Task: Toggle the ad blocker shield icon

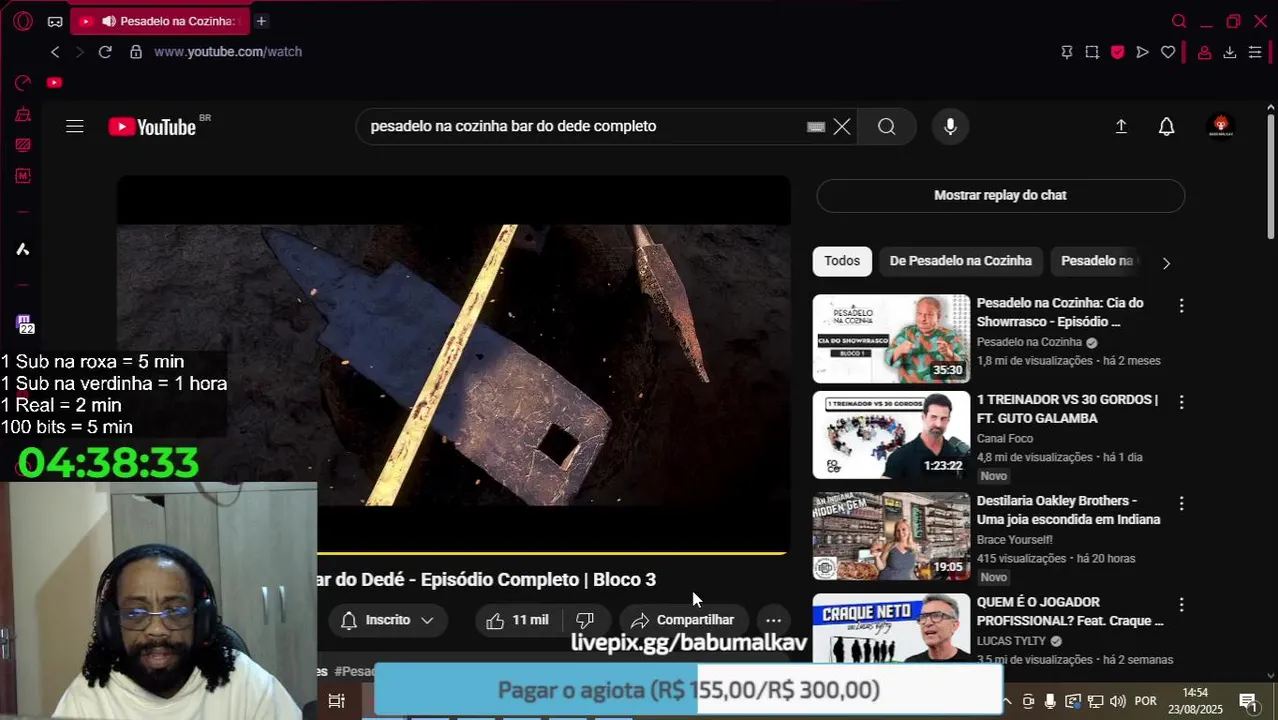Action: [x=1117, y=52]
